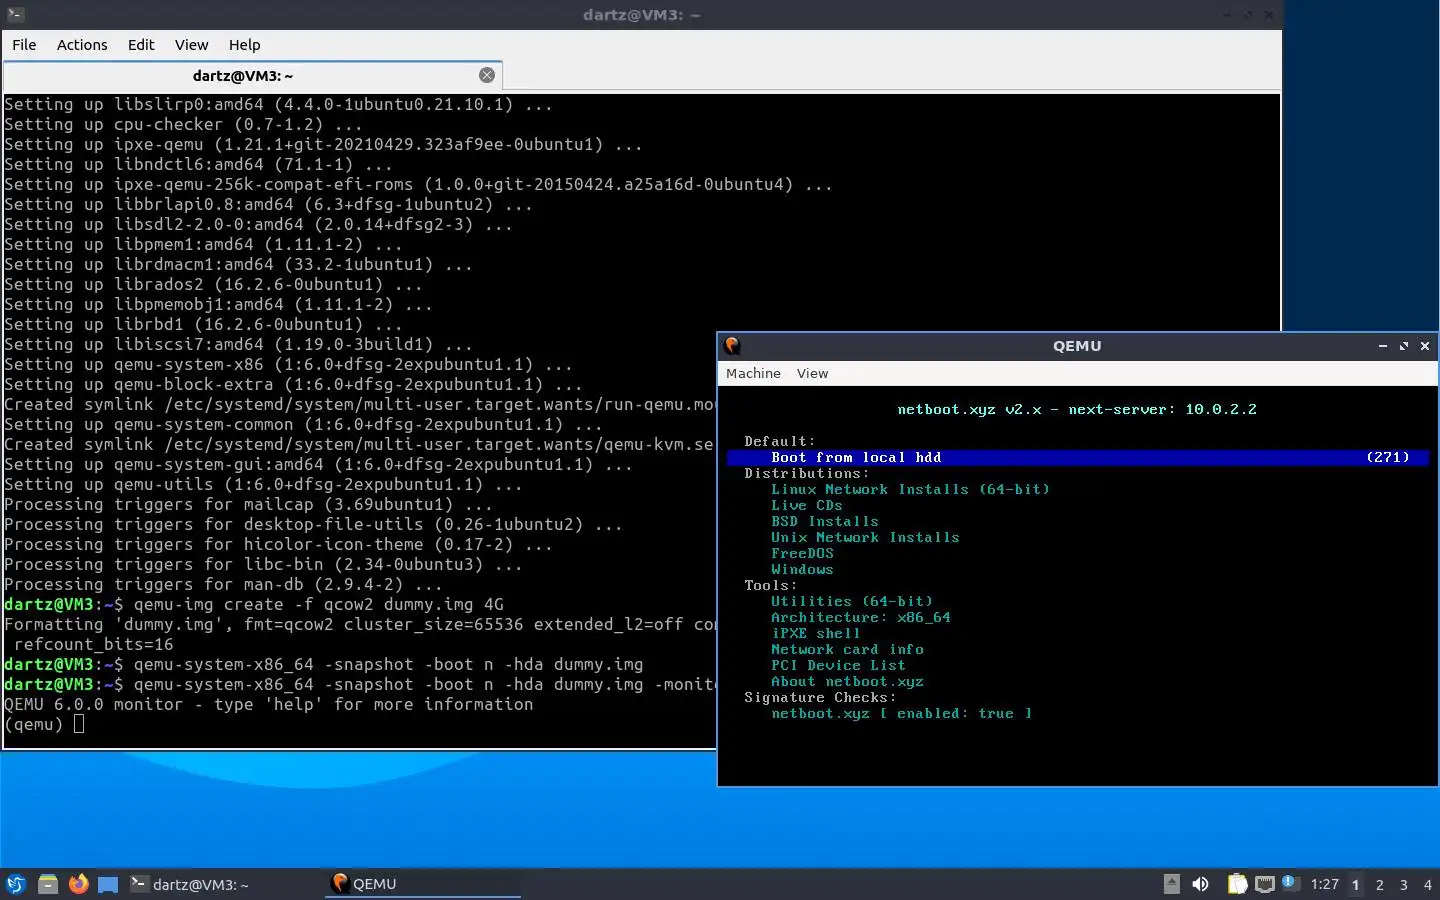Switch to virtual desktop 1
The width and height of the screenshot is (1440, 900).
(x=1356, y=885)
